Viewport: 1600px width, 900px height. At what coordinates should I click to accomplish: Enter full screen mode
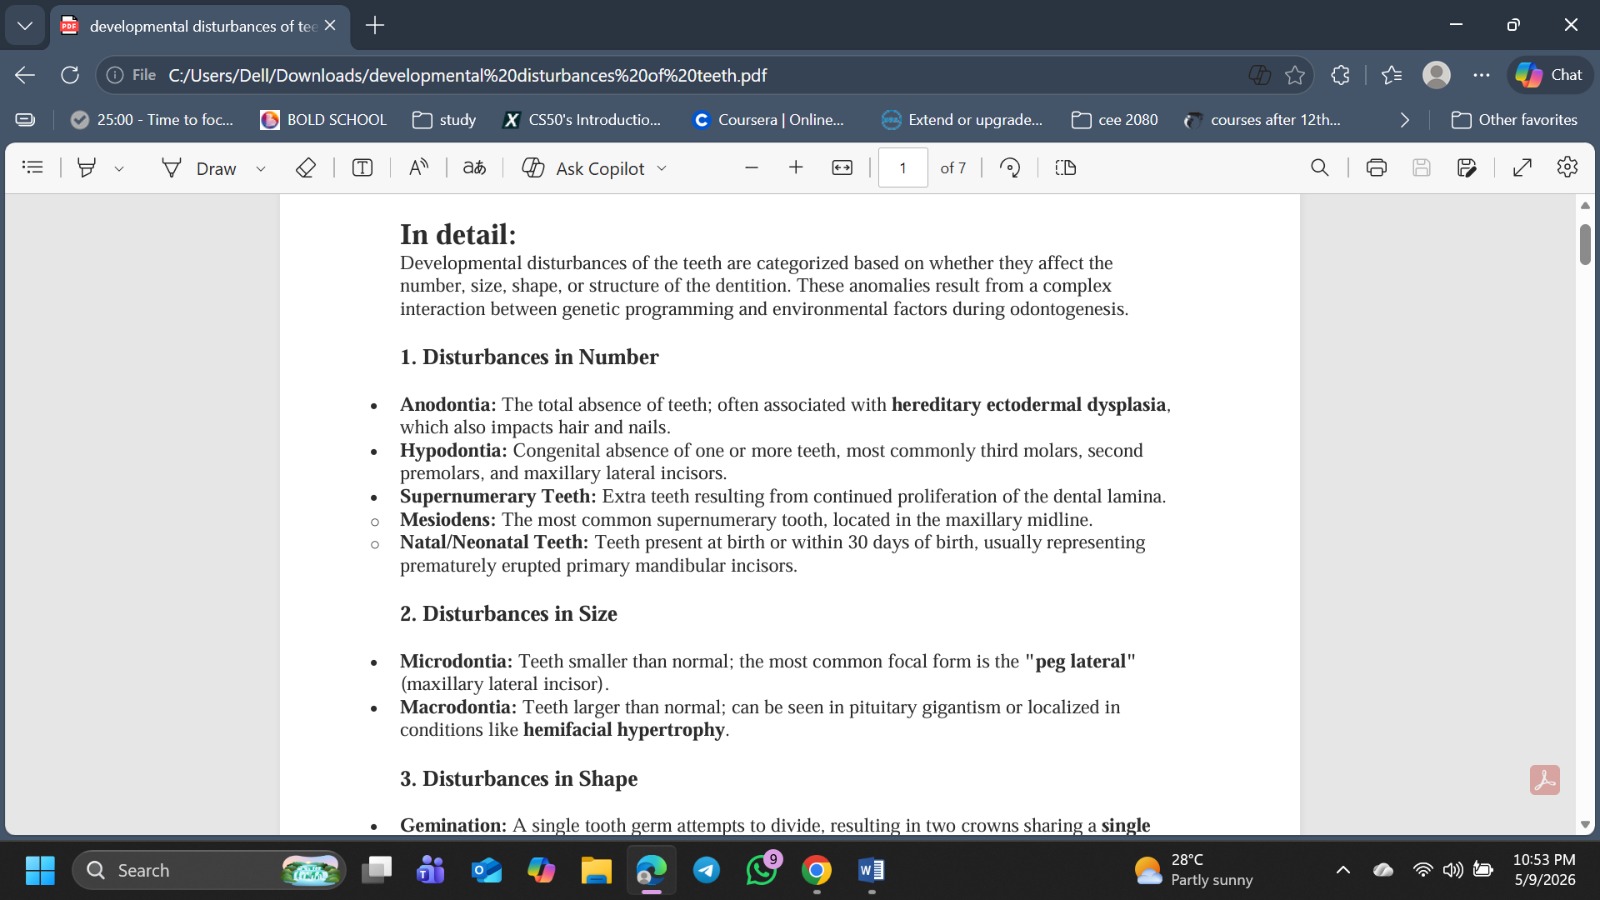pos(1523,168)
